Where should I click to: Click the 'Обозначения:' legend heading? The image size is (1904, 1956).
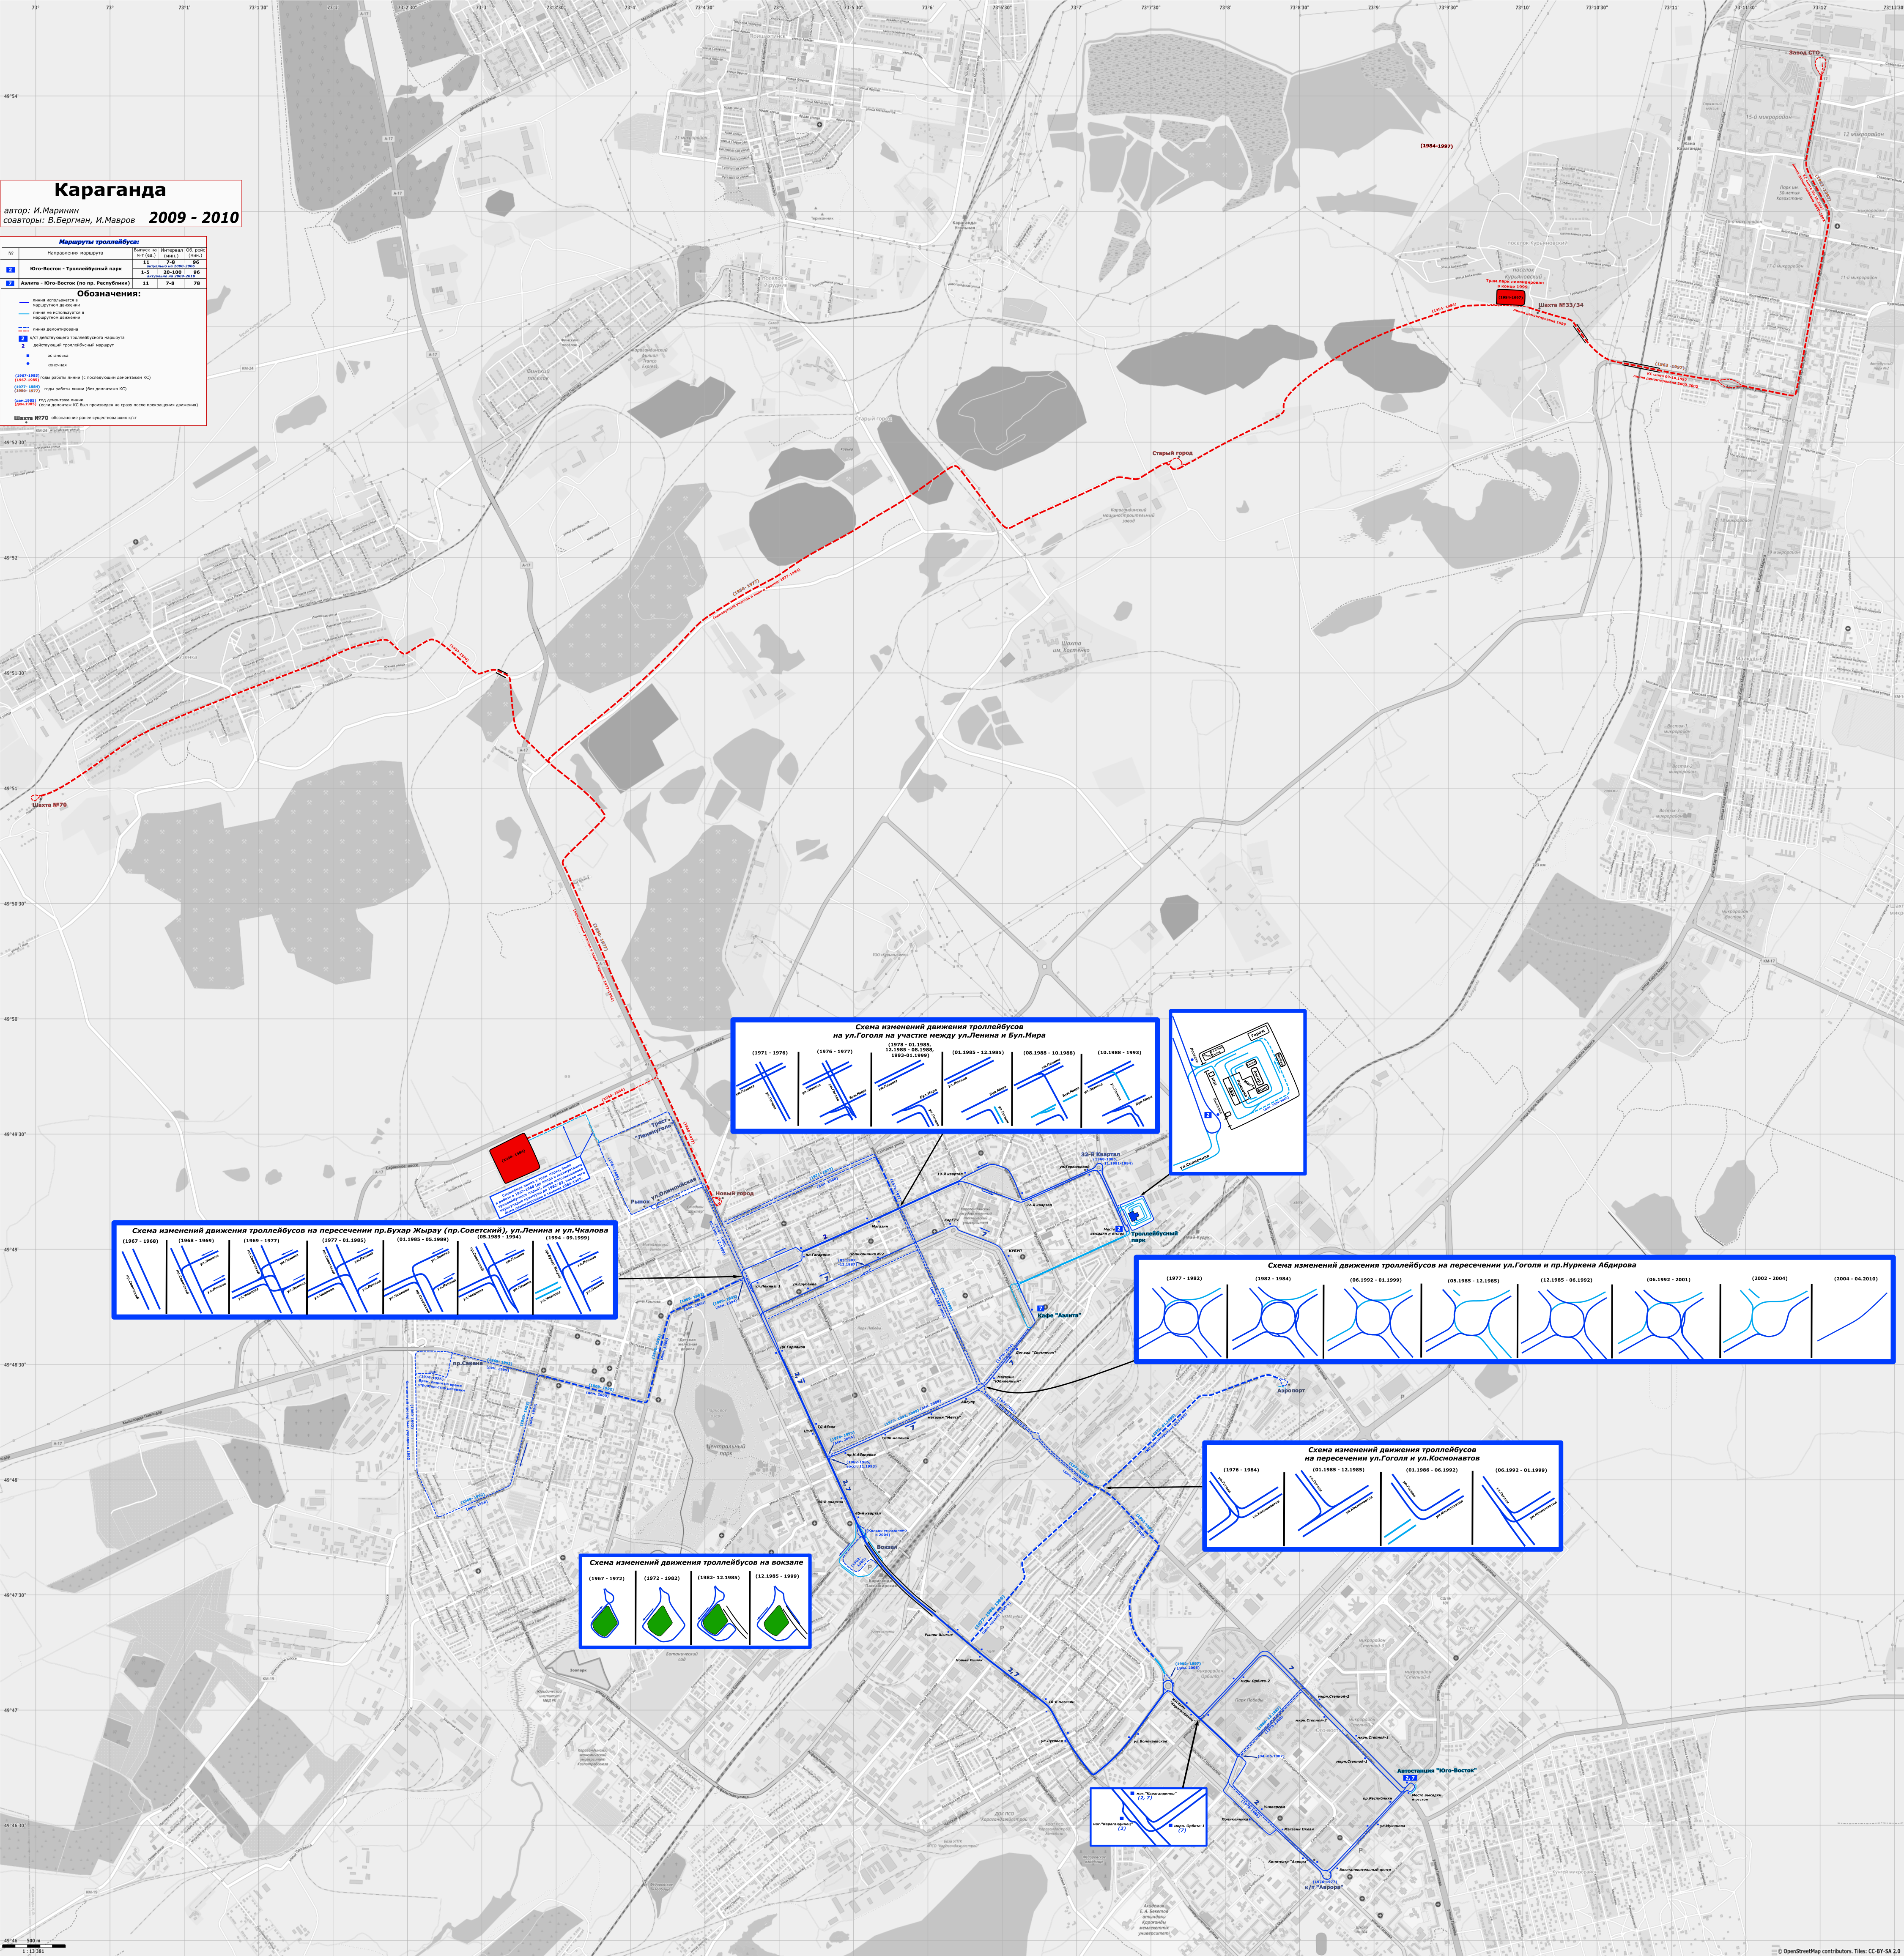click(109, 294)
